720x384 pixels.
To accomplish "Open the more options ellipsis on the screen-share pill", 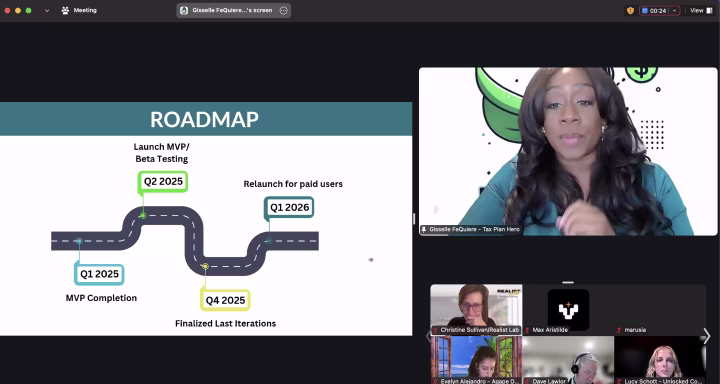I will point(284,11).
